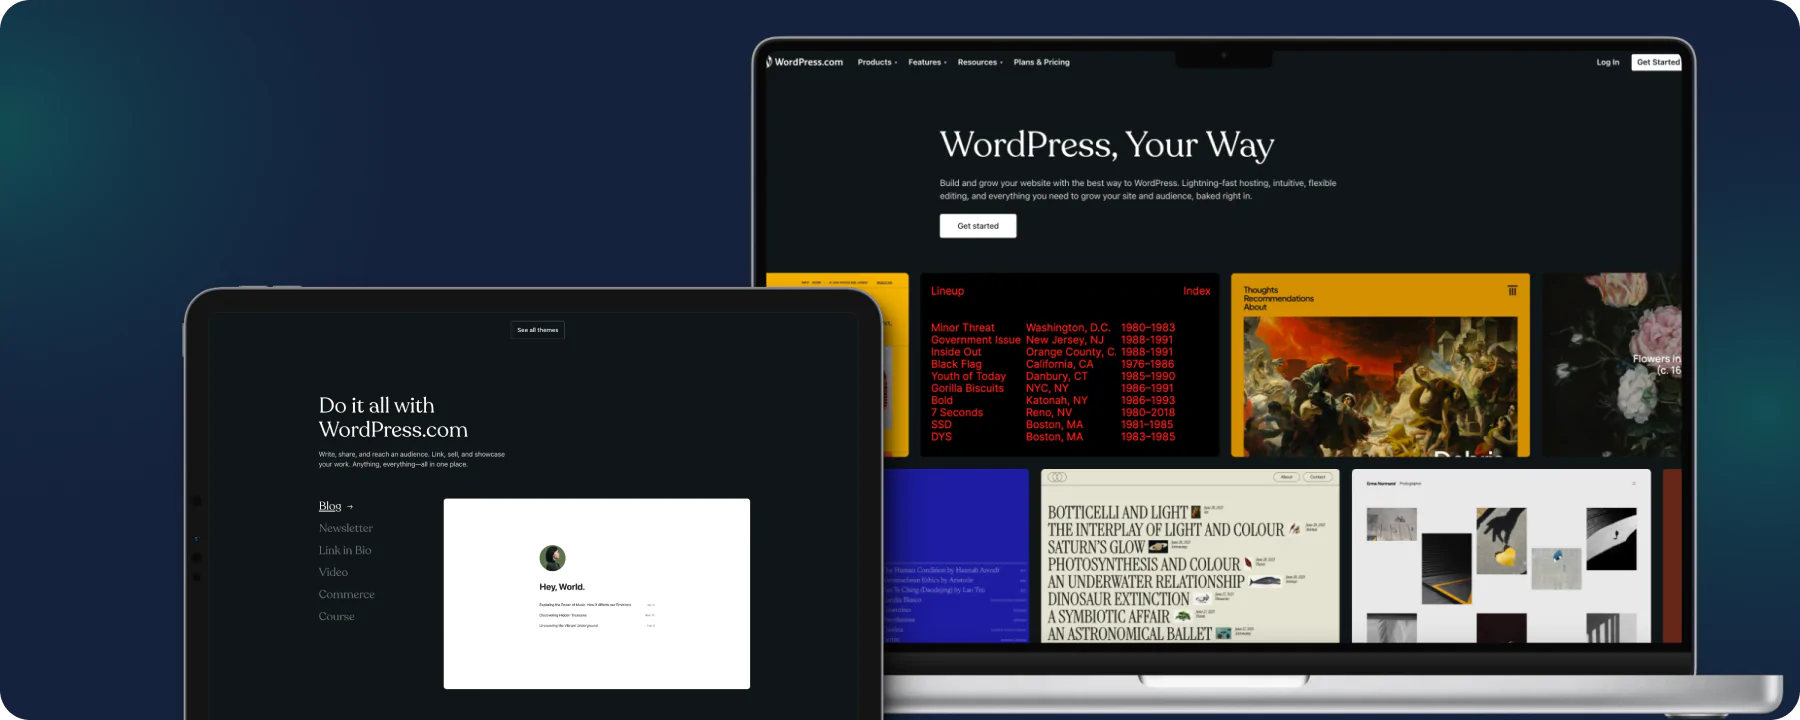Image resolution: width=1800 pixels, height=720 pixels.
Task: Click 'BOTTICELLI AND LIGHT' headline
Action: [1117, 513]
